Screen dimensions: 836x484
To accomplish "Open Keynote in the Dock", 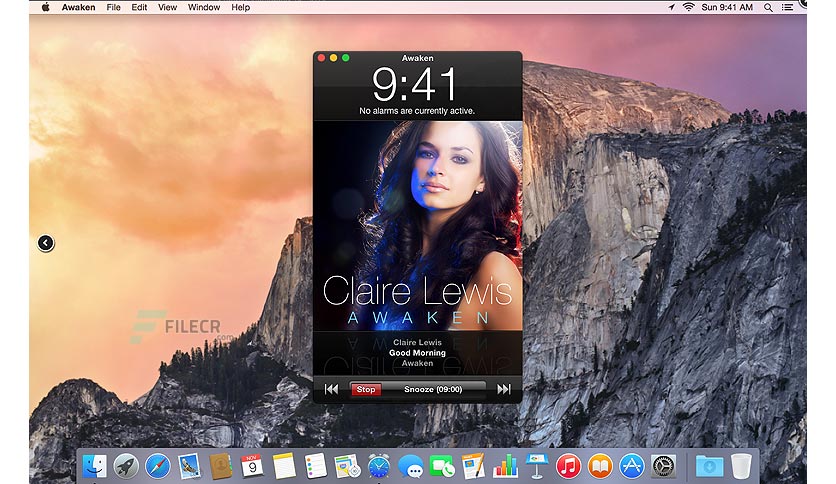I will coord(537,466).
